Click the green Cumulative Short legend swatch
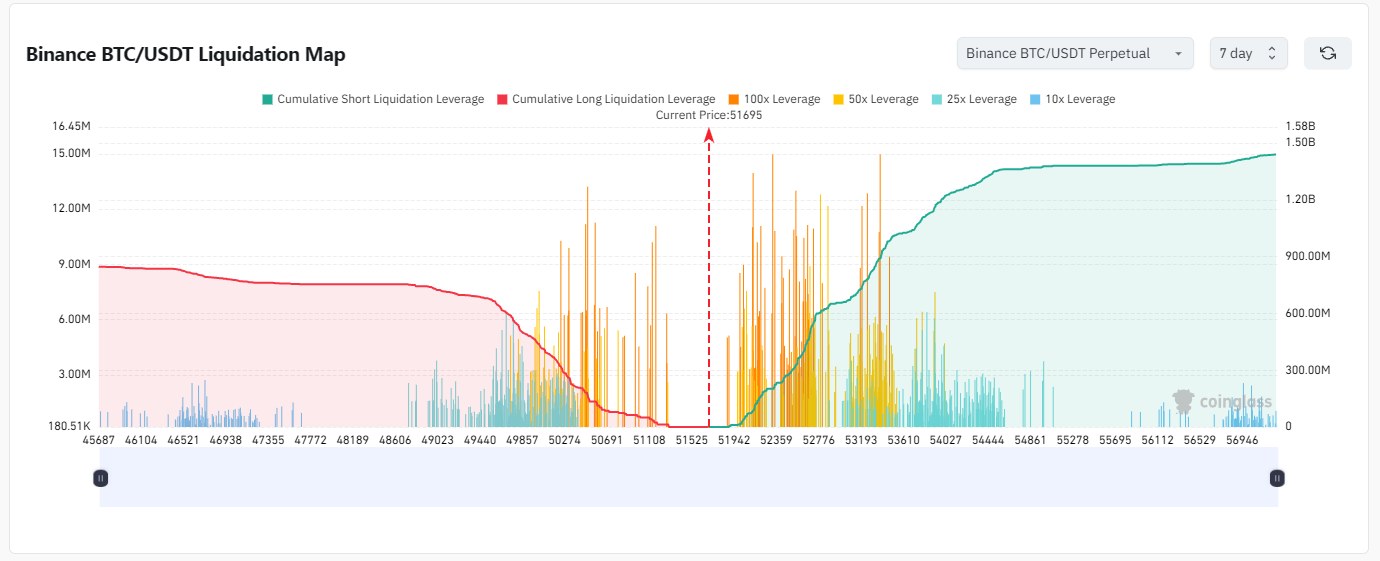 pyautogui.click(x=268, y=99)
